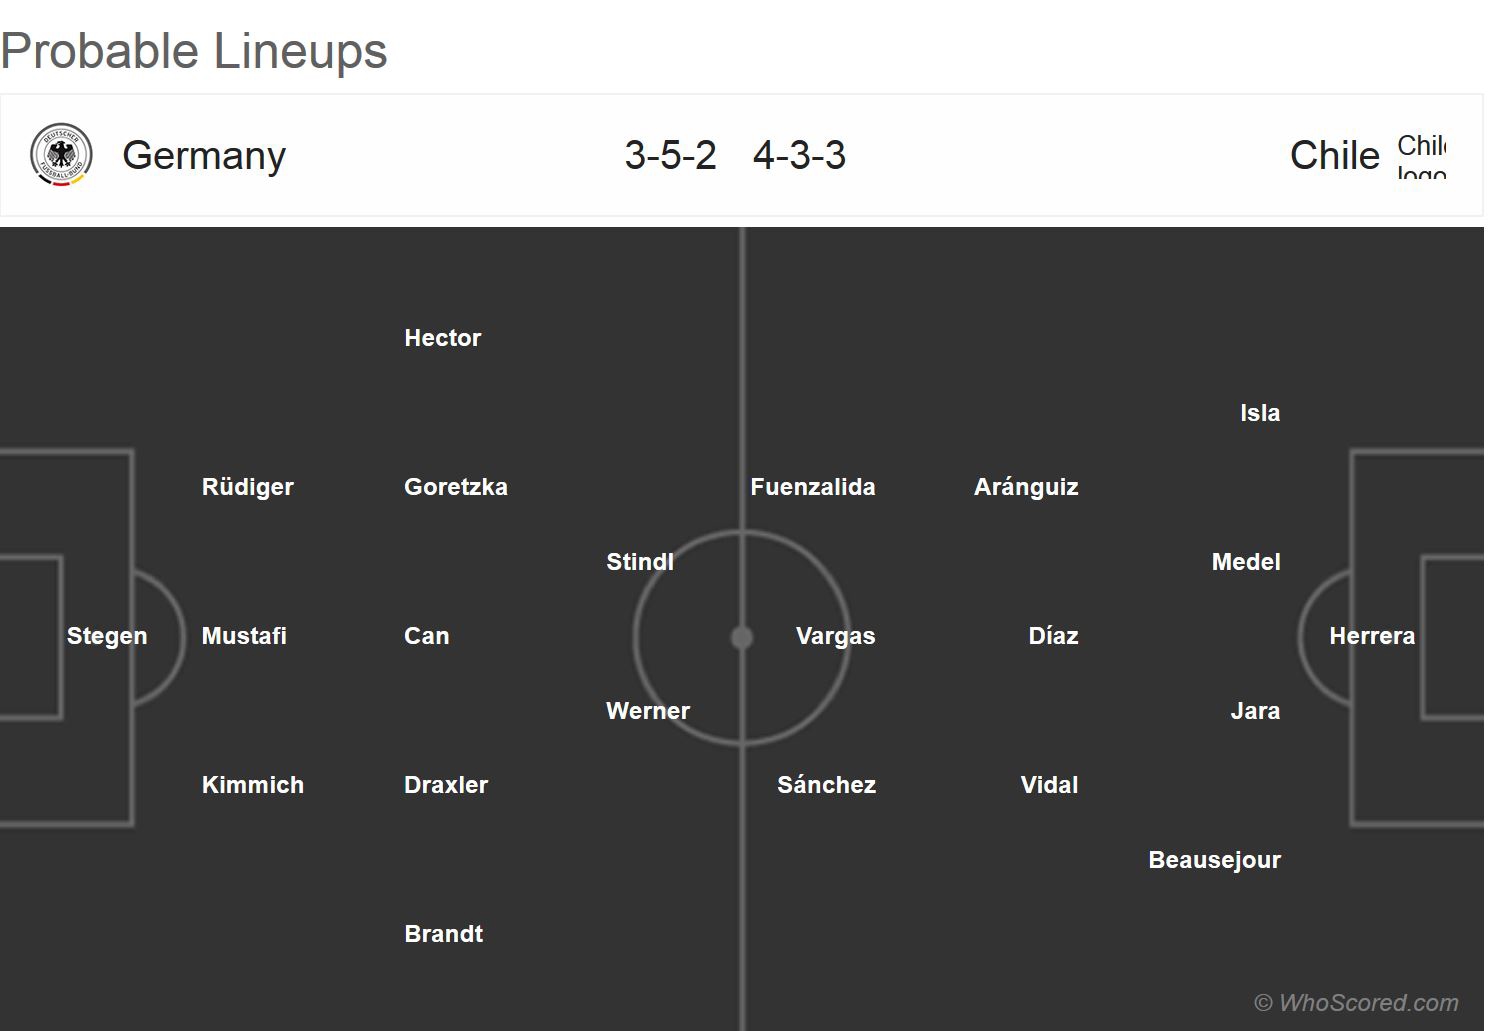Viewport: 1488px width, 1031px height.
Task: Click Germany's 3-5-2 formation label
Action: pos(670,155)
